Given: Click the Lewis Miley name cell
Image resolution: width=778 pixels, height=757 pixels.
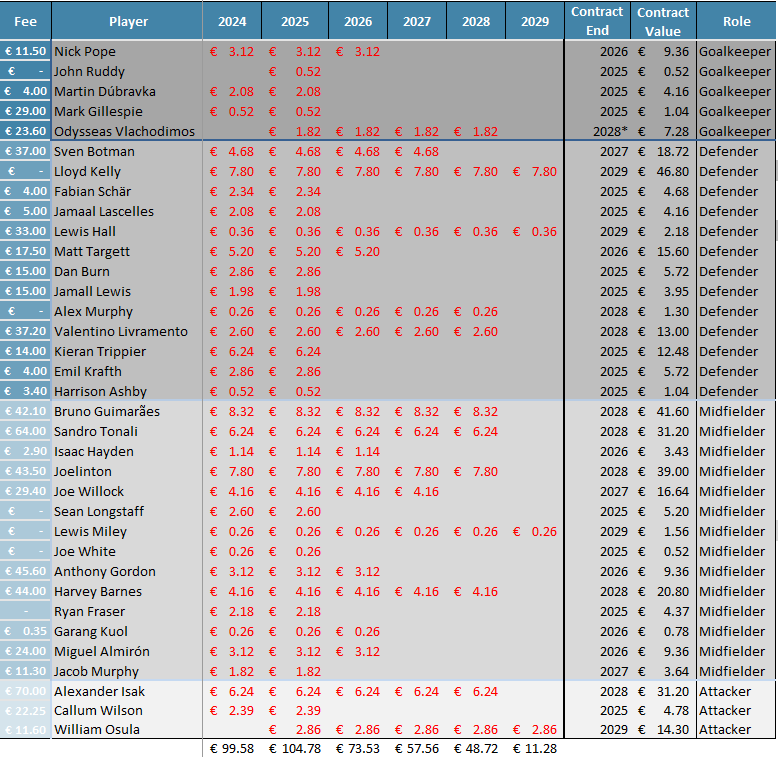Looking at the screenshot, I should (x=127, y=531).
